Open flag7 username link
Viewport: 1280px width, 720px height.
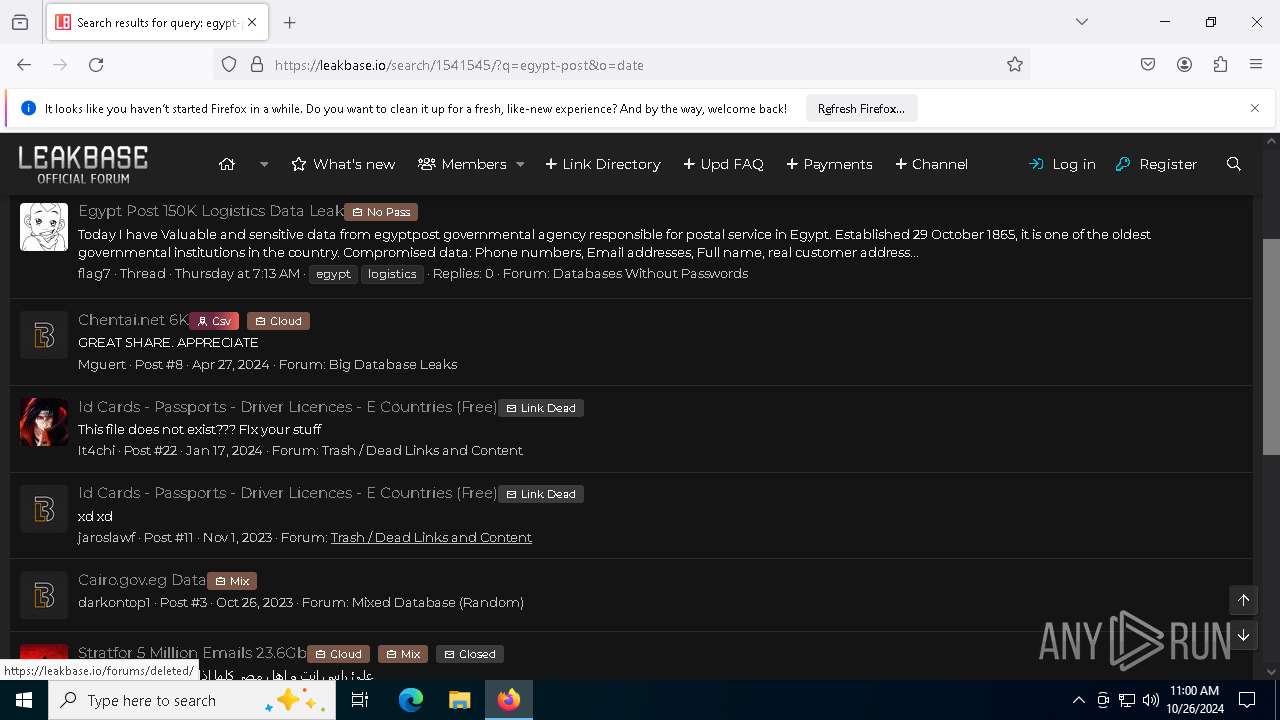(x=94, y=273)
